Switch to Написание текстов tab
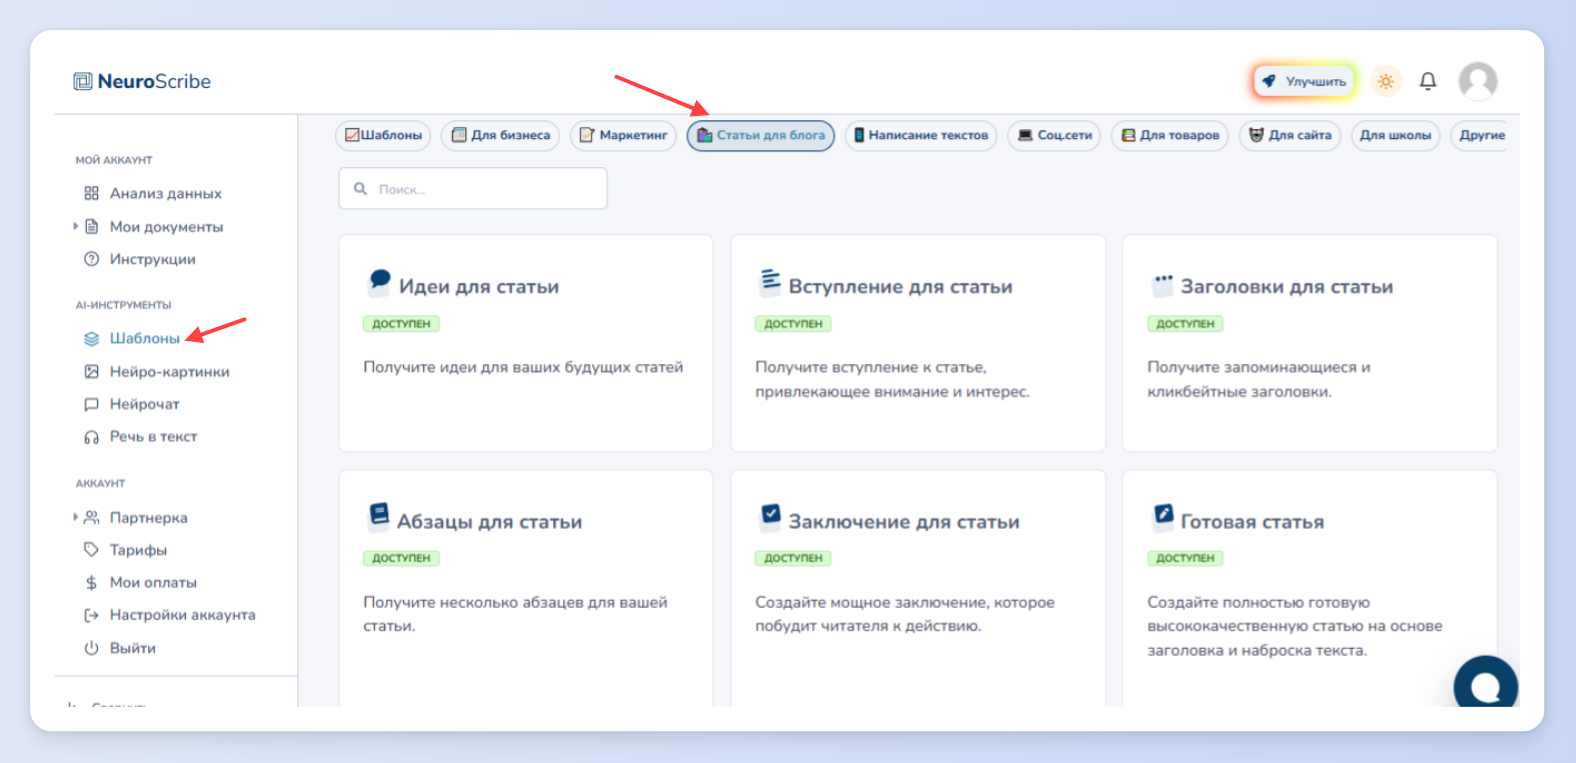Screen dimensions: 1576x763 tap(921, 135)
